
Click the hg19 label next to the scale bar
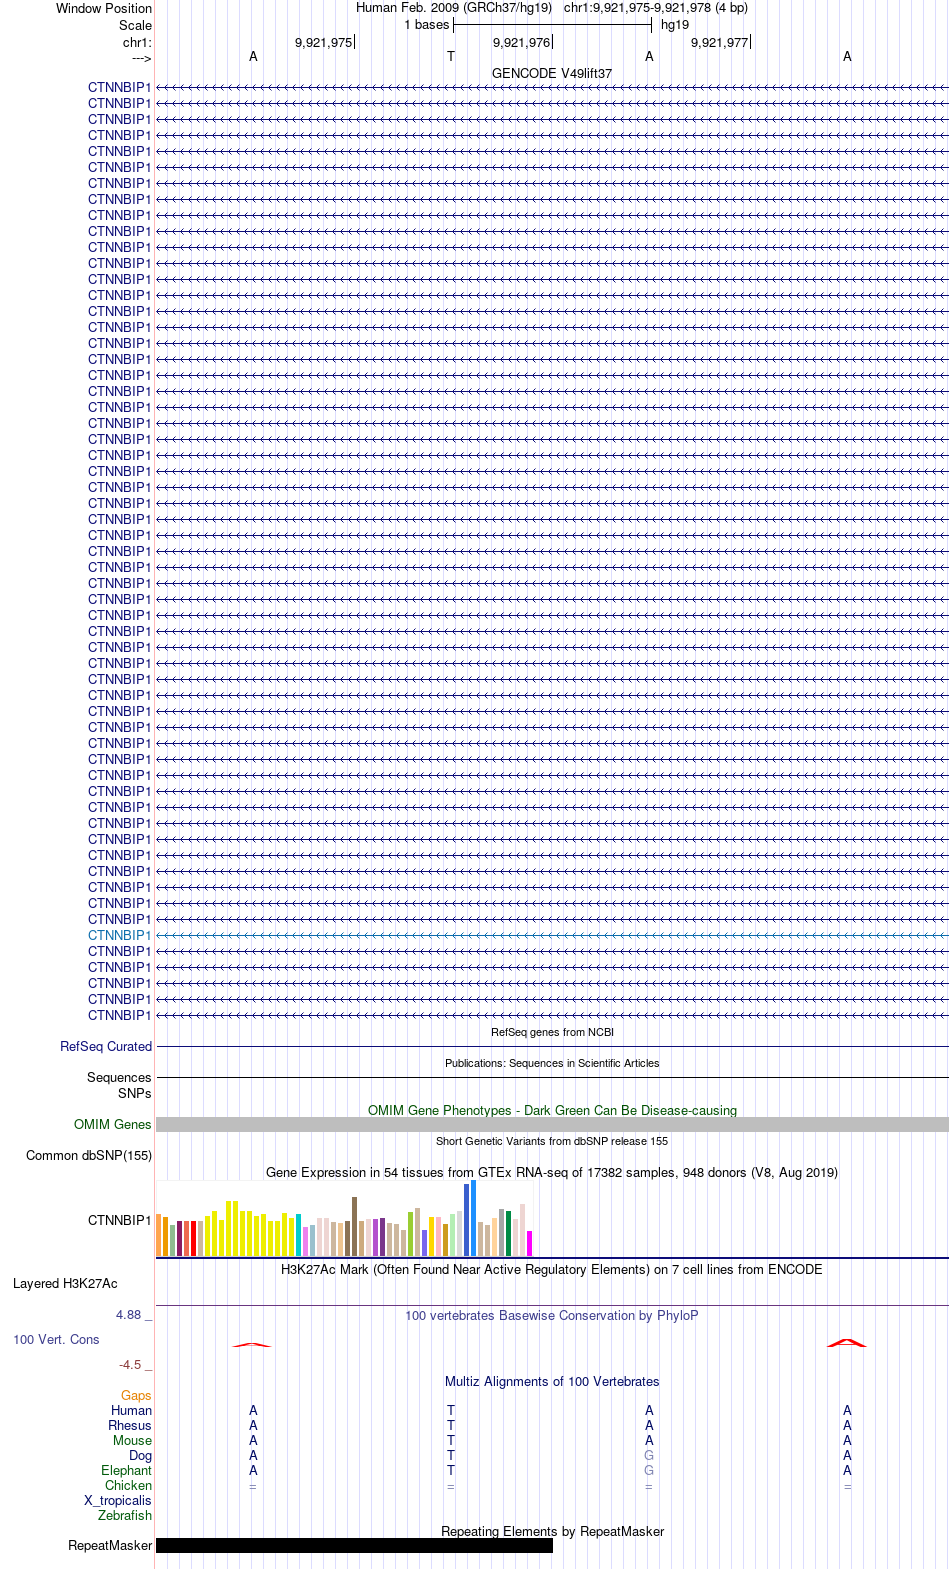[x=675, y=25]
